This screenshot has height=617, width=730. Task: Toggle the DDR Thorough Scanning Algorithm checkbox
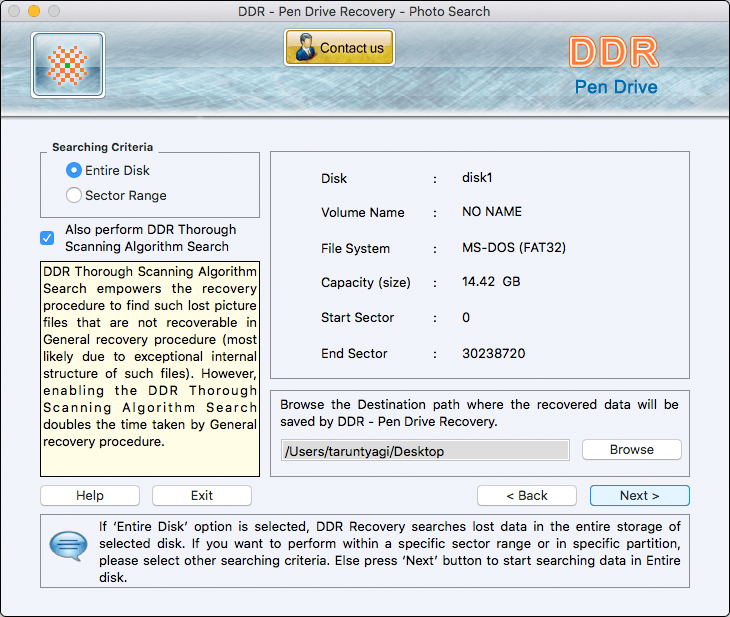tap(47, 238)
